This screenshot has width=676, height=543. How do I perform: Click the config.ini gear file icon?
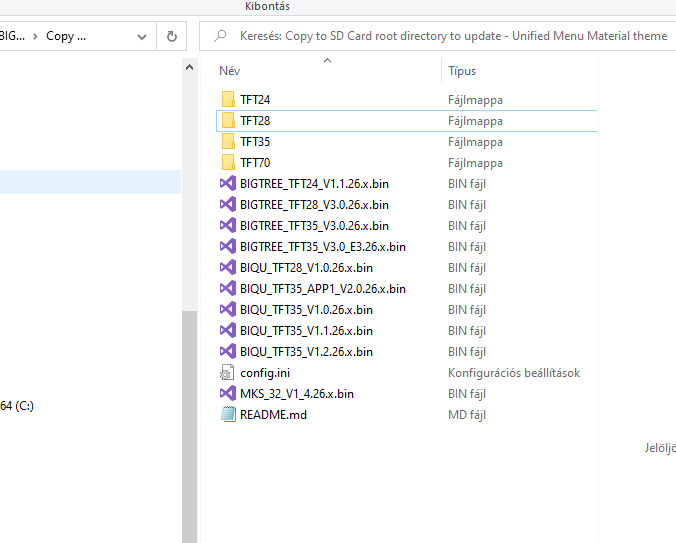(227, 373)
